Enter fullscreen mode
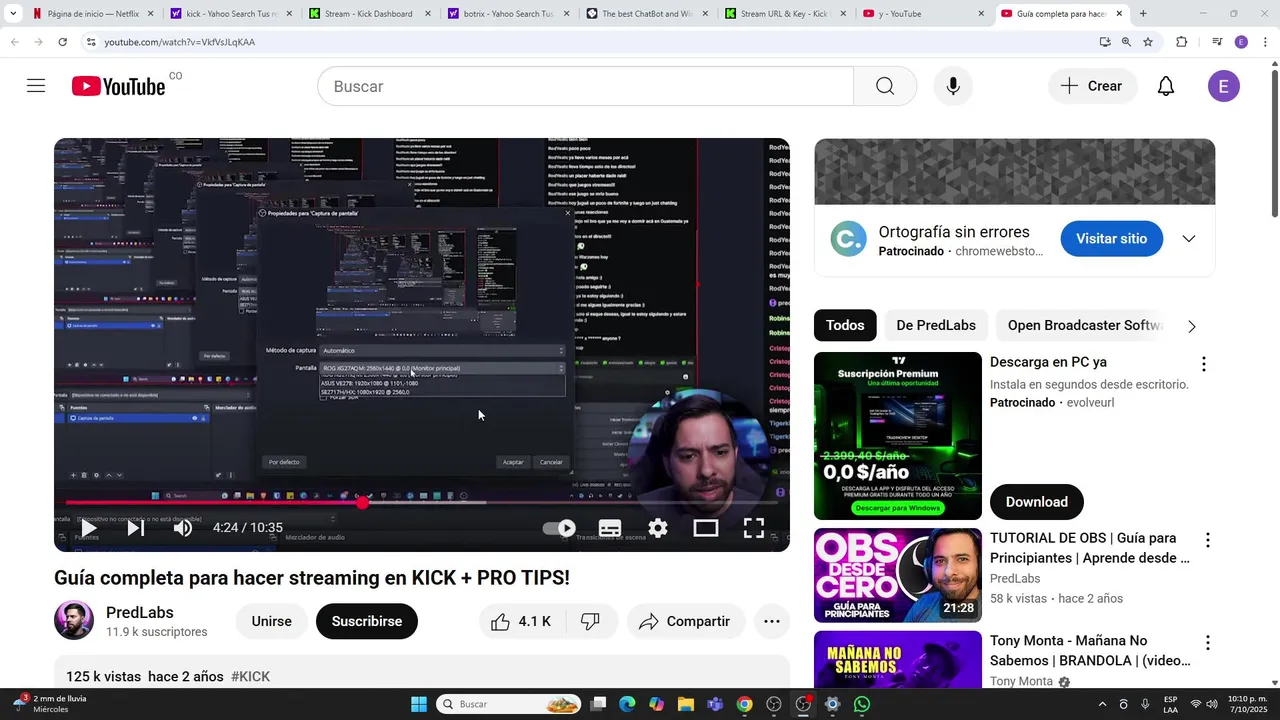 [x=754, y=528]
